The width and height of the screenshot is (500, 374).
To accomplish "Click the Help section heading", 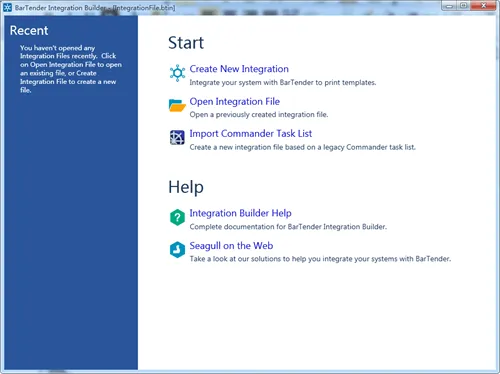I will point(186,187).
